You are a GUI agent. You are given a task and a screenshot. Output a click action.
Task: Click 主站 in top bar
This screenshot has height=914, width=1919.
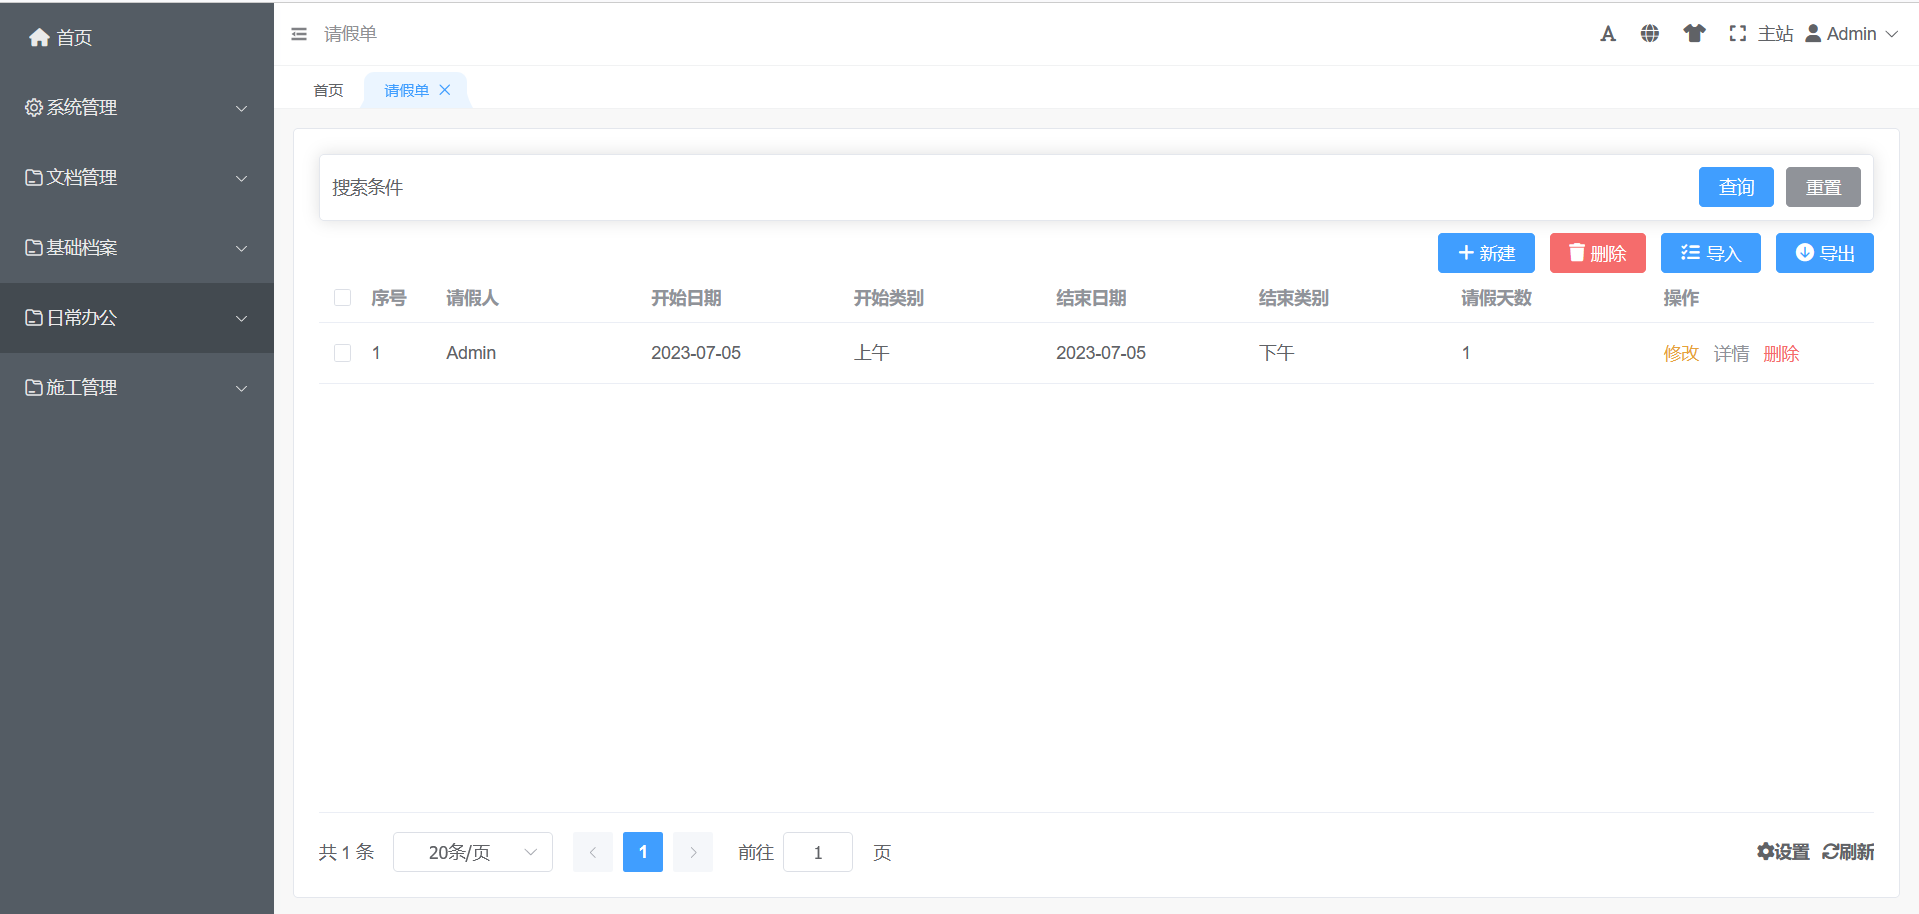[x=1776, y=34]
